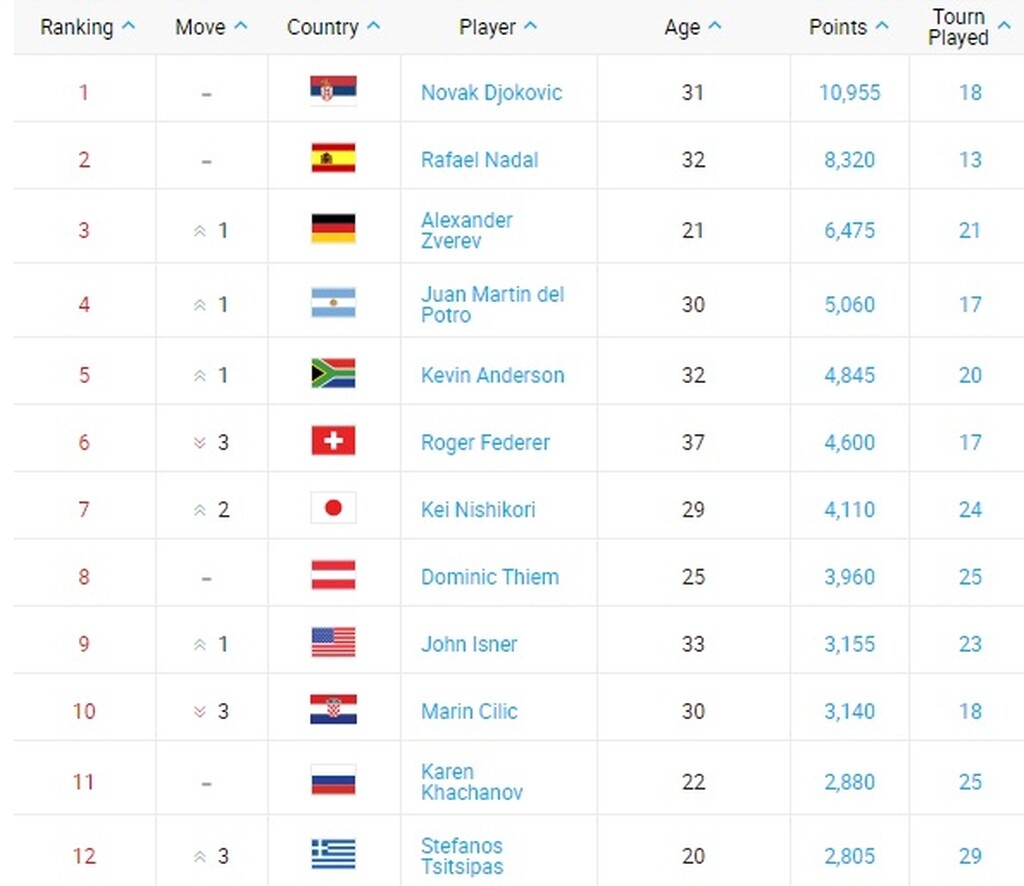Click the Greece flag icon
This screenshot has height=886, width=1024.
click(333, 855)
